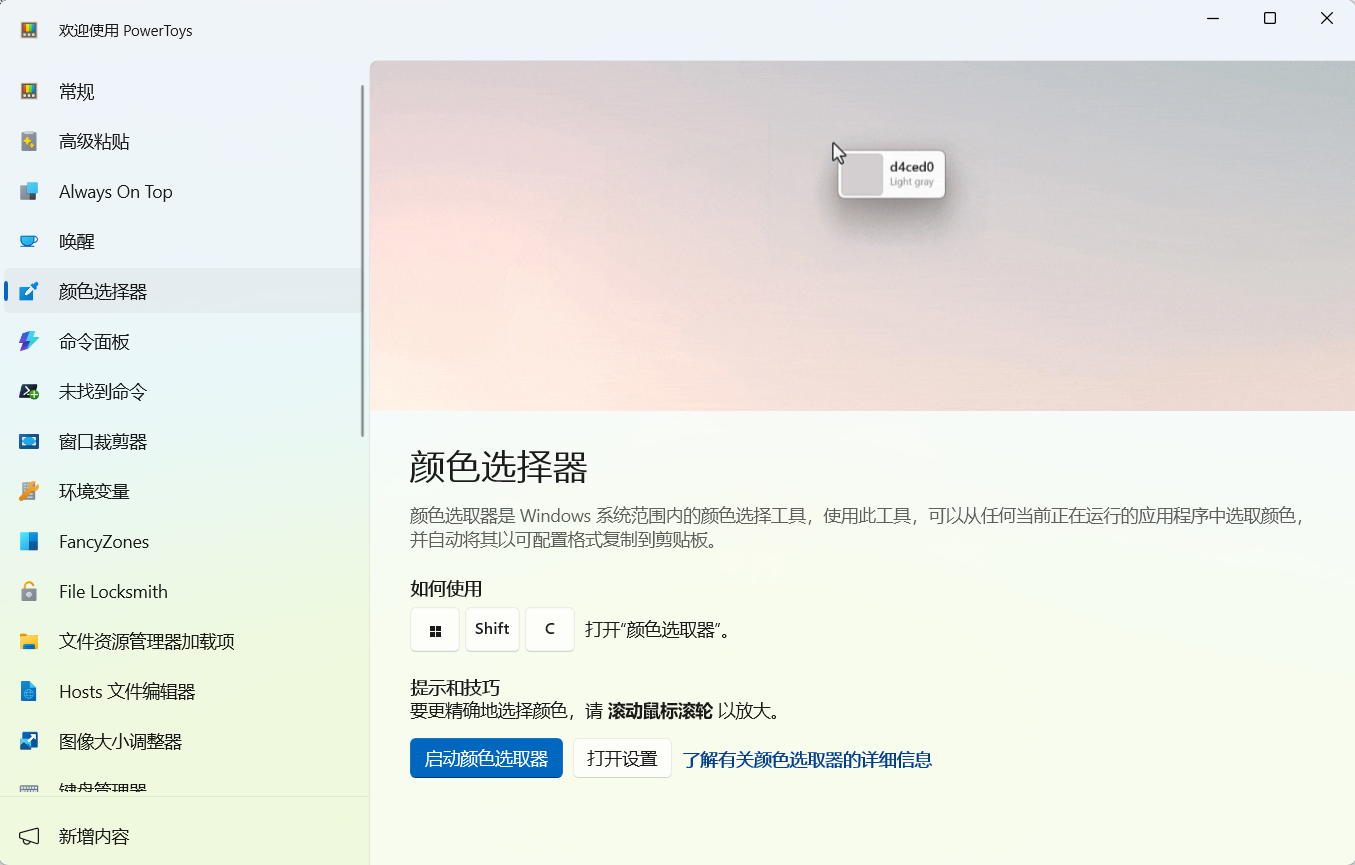Open the 常规 page
Screen dimensions: 1355x865
[184, 92]
